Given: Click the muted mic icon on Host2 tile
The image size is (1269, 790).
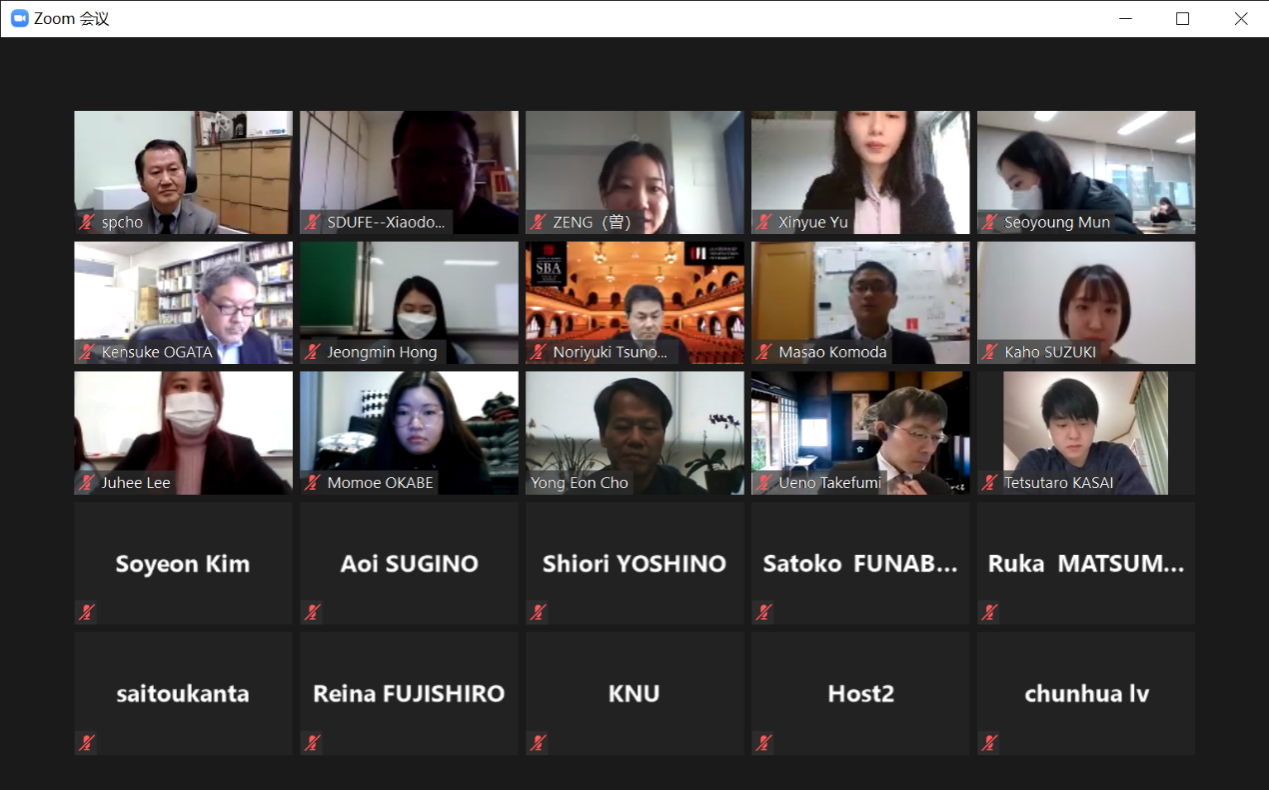Looking at the screenshot, I should tap(765, 743).
